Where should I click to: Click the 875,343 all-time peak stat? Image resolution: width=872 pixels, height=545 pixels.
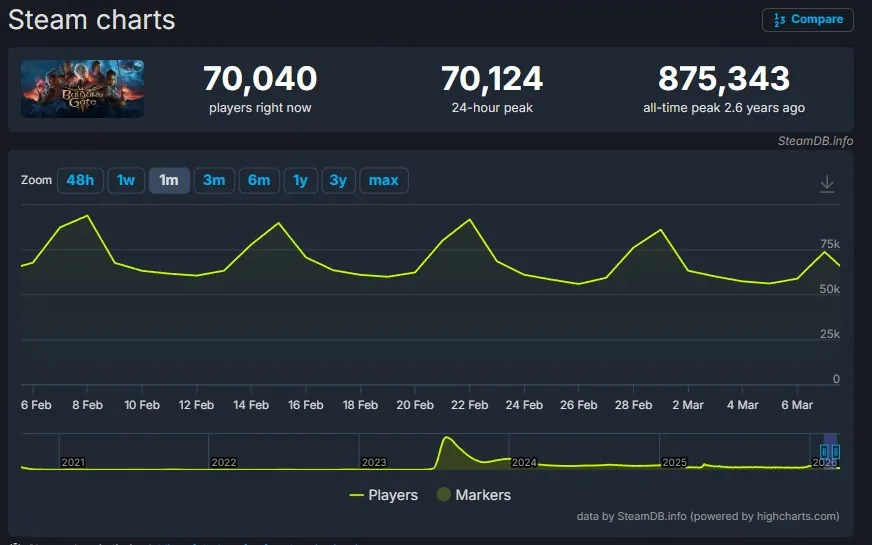point(723,78)
